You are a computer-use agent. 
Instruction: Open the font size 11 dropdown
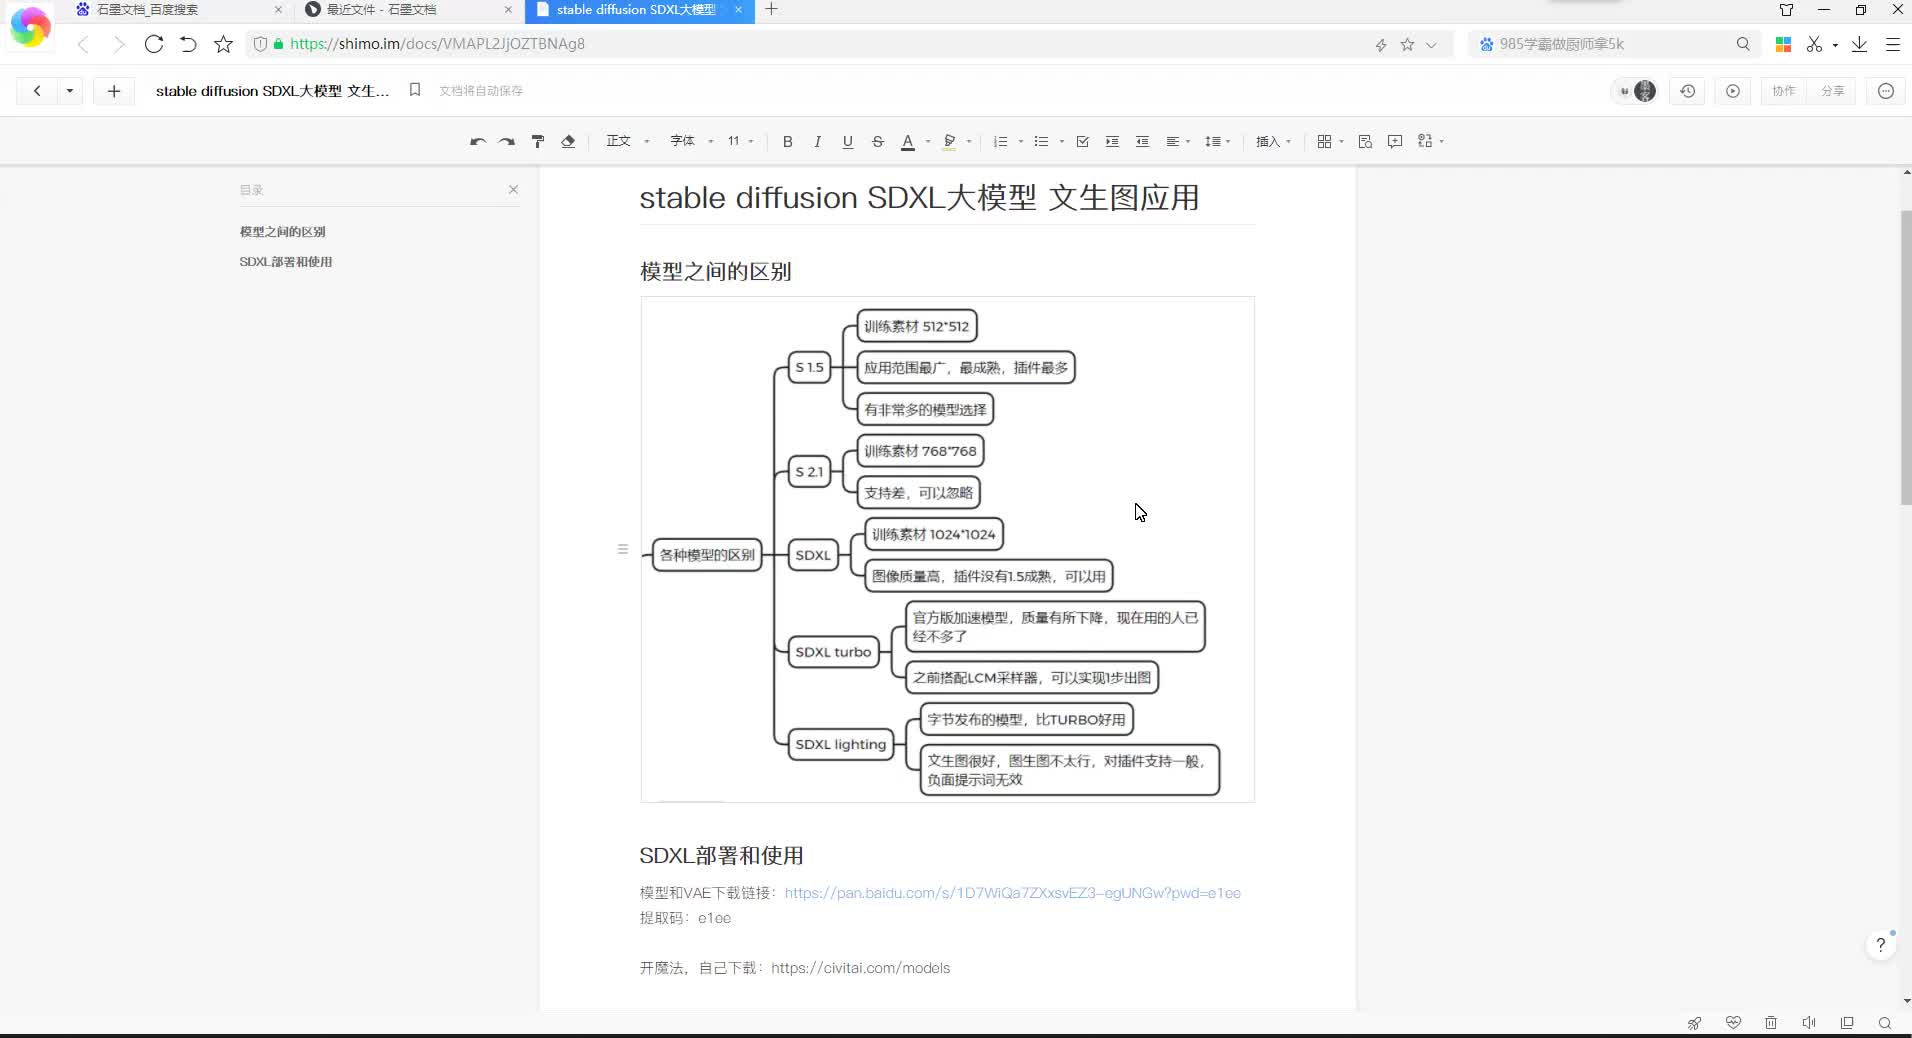[740, 141]
